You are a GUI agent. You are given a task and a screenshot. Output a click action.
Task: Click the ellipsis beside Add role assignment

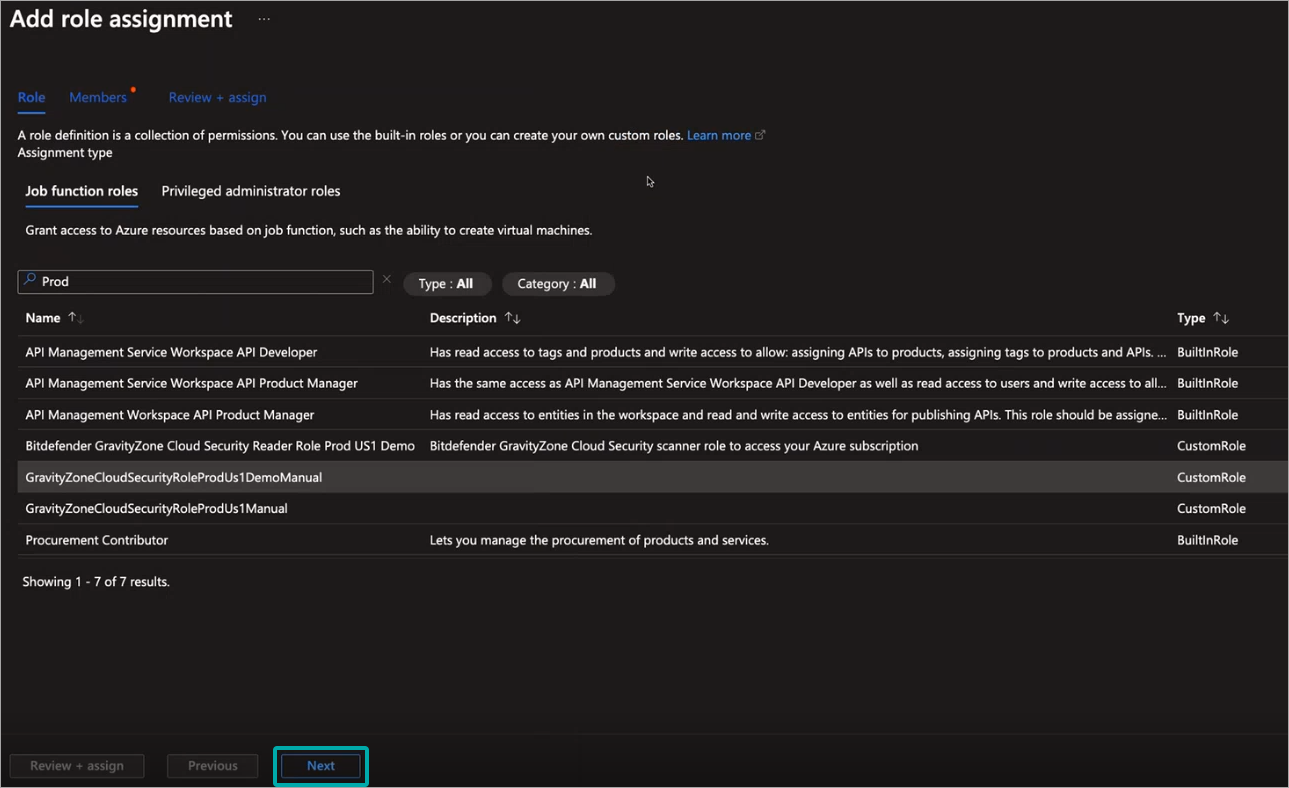pyautogui.click(x=264, y=20)
